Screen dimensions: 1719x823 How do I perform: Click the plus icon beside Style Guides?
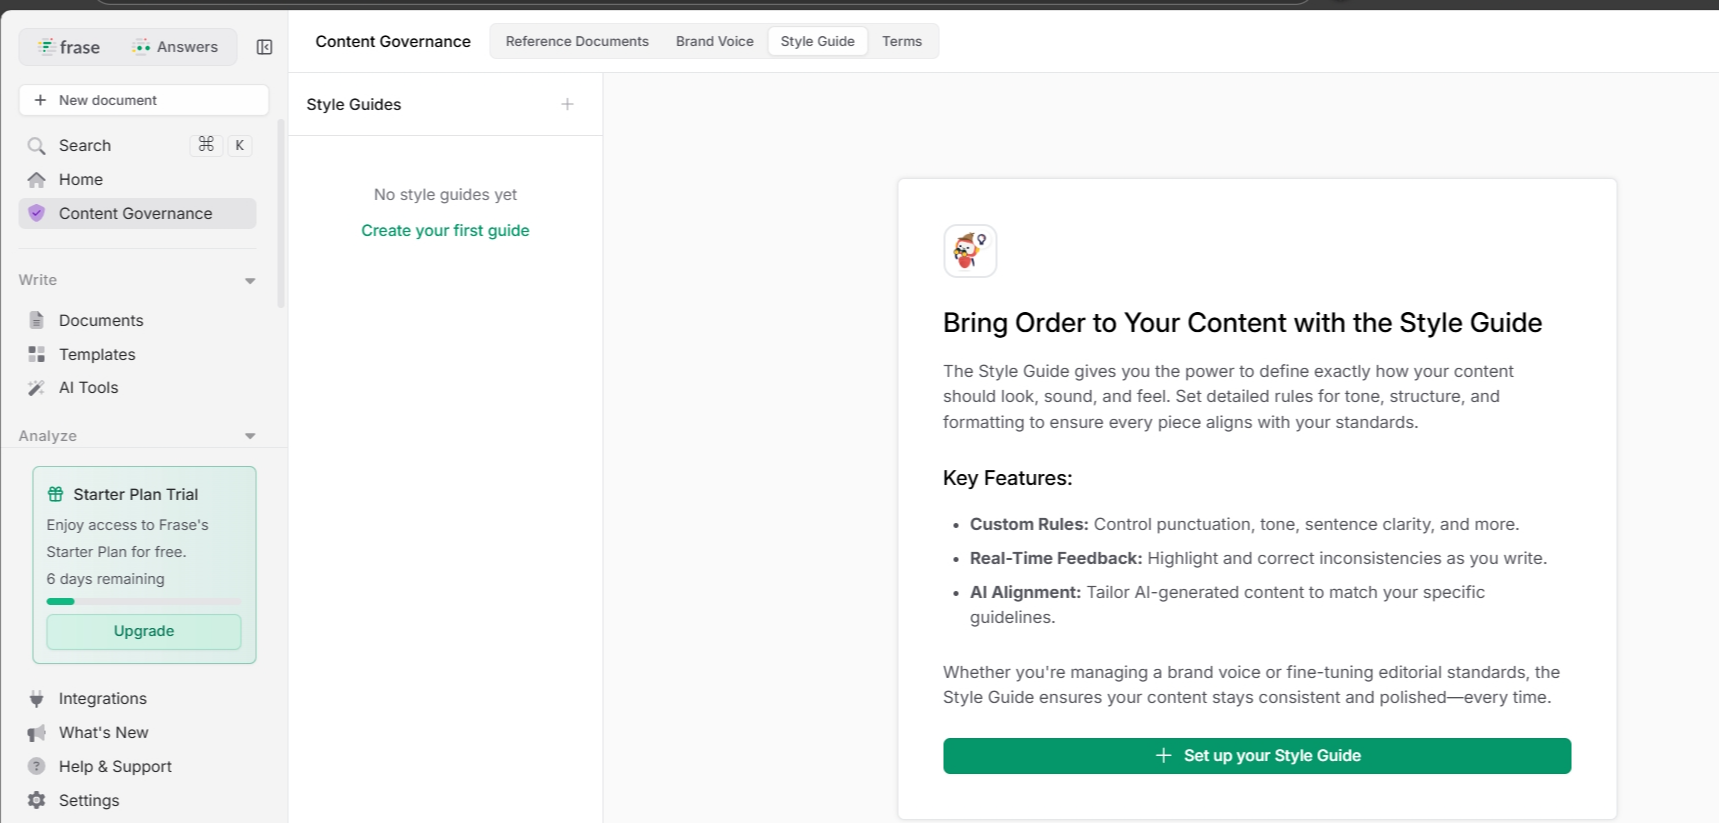[x=567, y=104]
